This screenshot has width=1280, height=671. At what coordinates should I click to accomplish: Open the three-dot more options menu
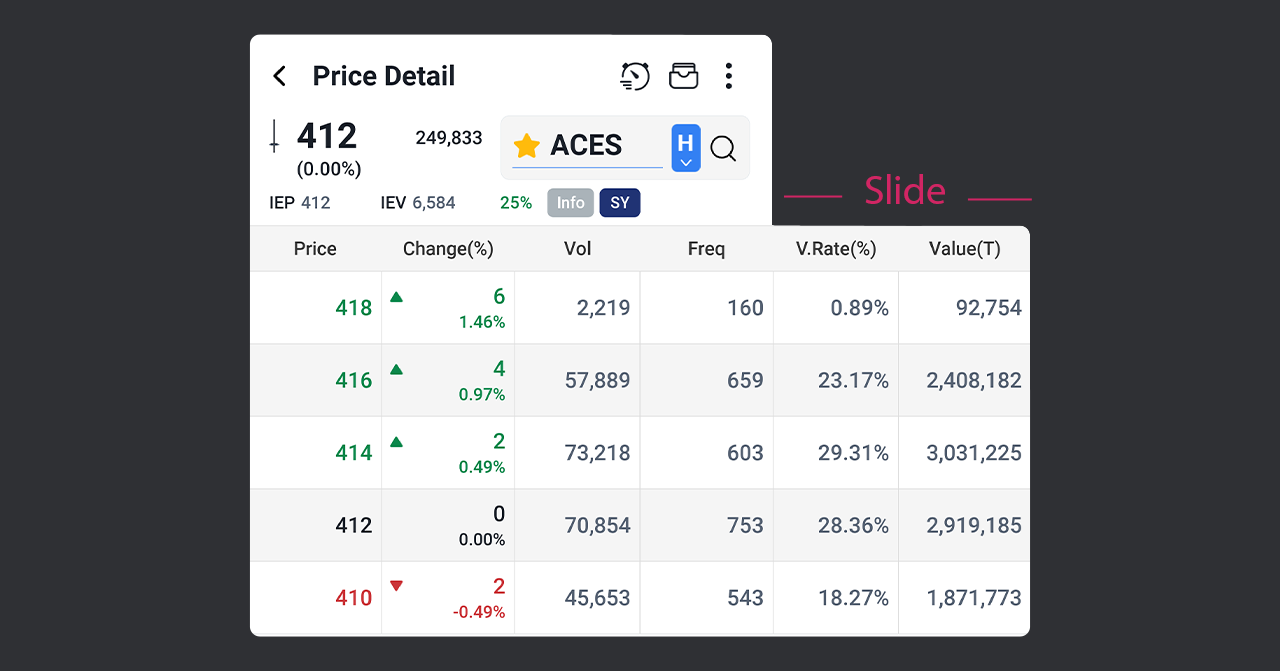click(729, 76)
